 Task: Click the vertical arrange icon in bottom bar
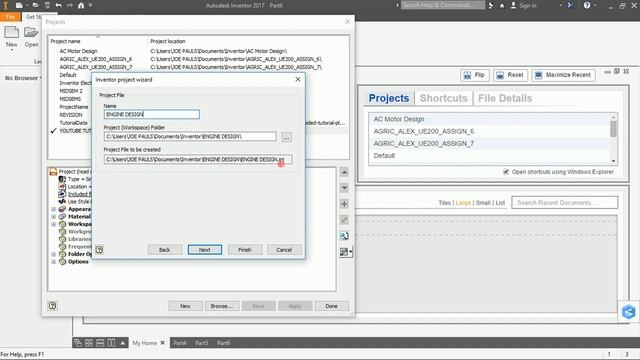pyautogui.click(x=111, y=343)
